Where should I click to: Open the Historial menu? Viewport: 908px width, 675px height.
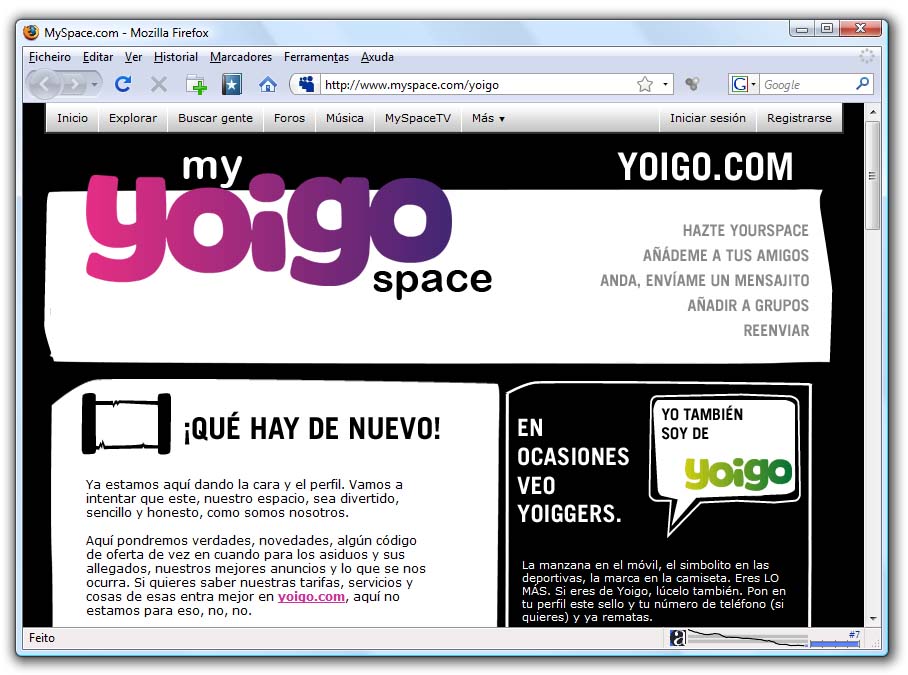pos(175,57)
